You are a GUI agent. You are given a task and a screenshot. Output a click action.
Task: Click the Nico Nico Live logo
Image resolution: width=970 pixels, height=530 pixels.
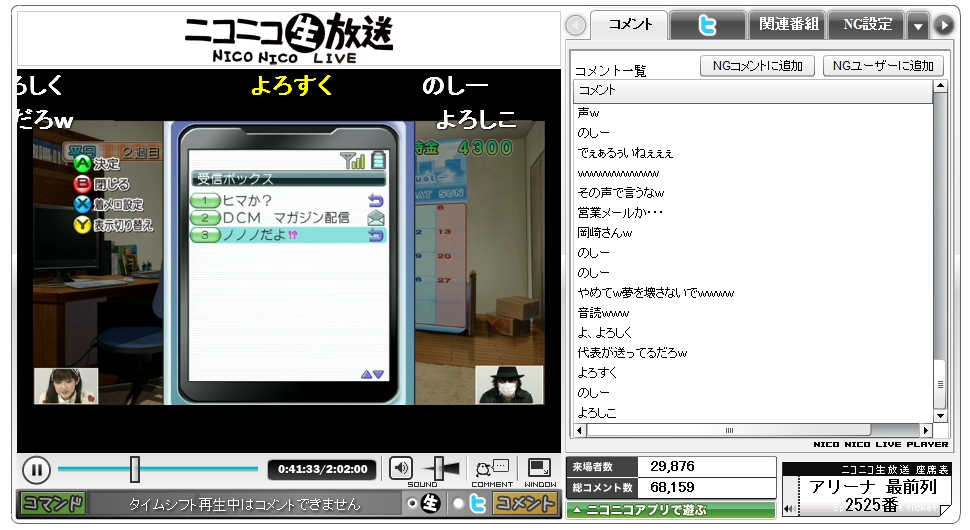point(289,38)
